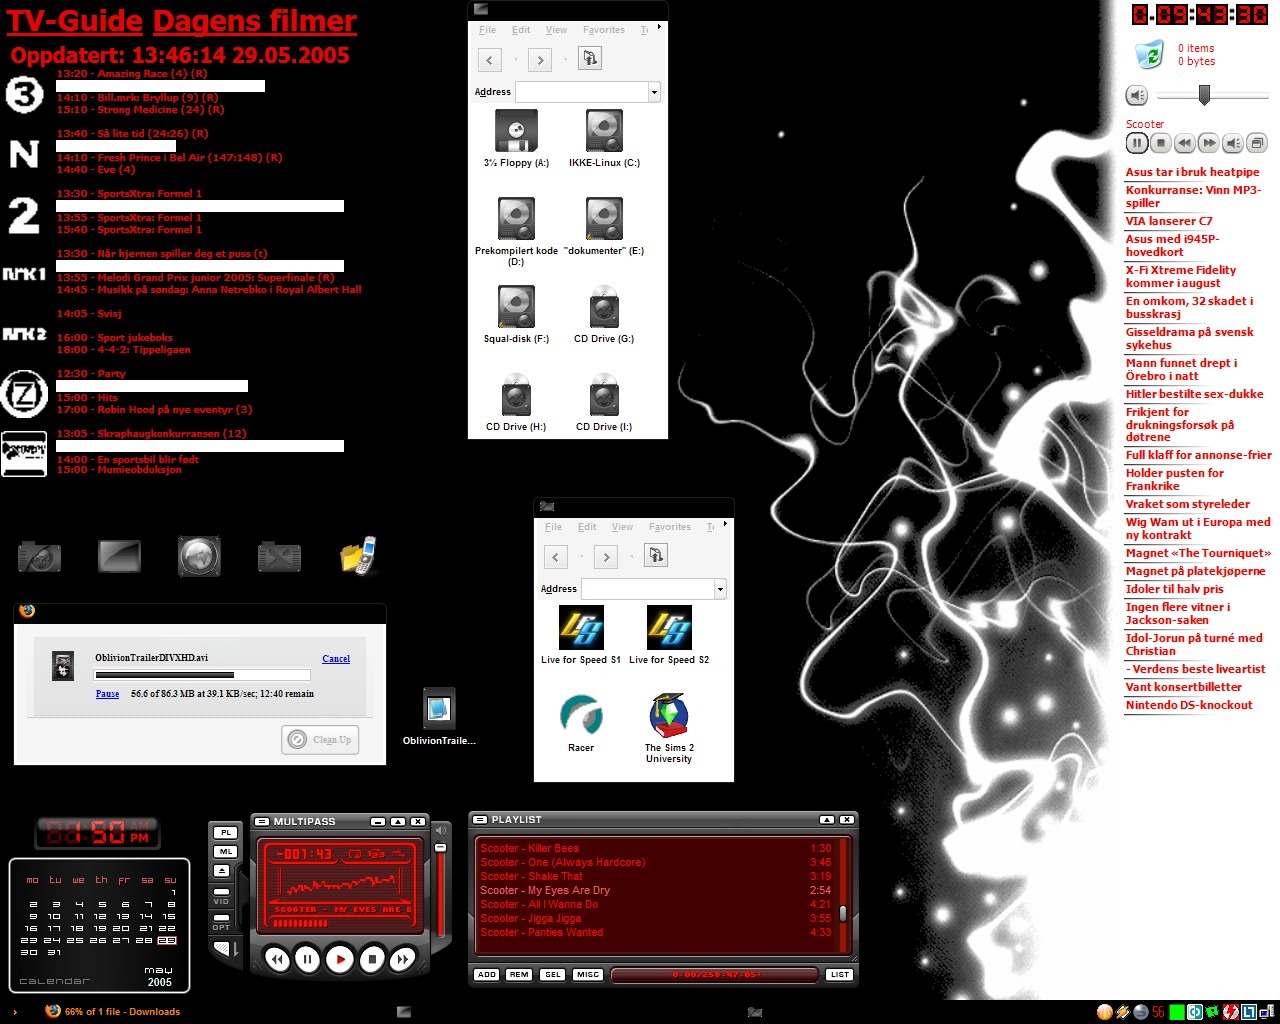Click Up folder button in games window
The height and width of the screenshot is (1024, 1280).
(x=656, y=555)
